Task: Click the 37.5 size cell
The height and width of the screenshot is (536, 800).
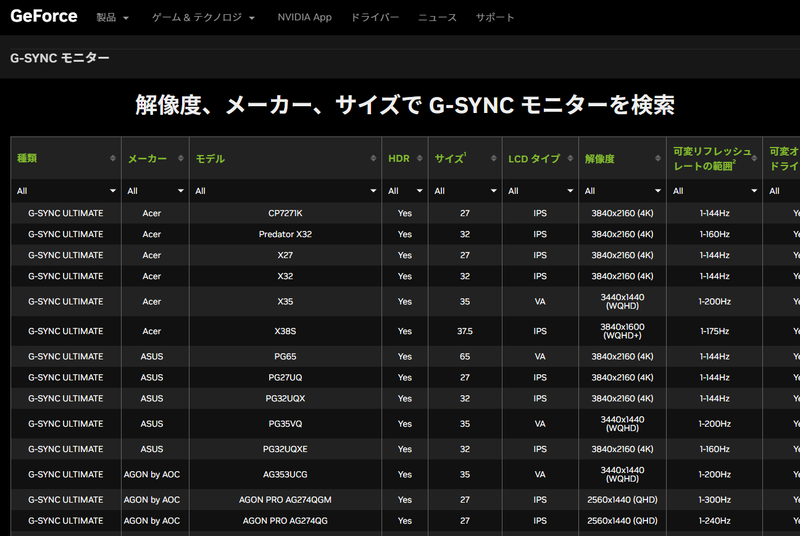Action: click(465, 331)
